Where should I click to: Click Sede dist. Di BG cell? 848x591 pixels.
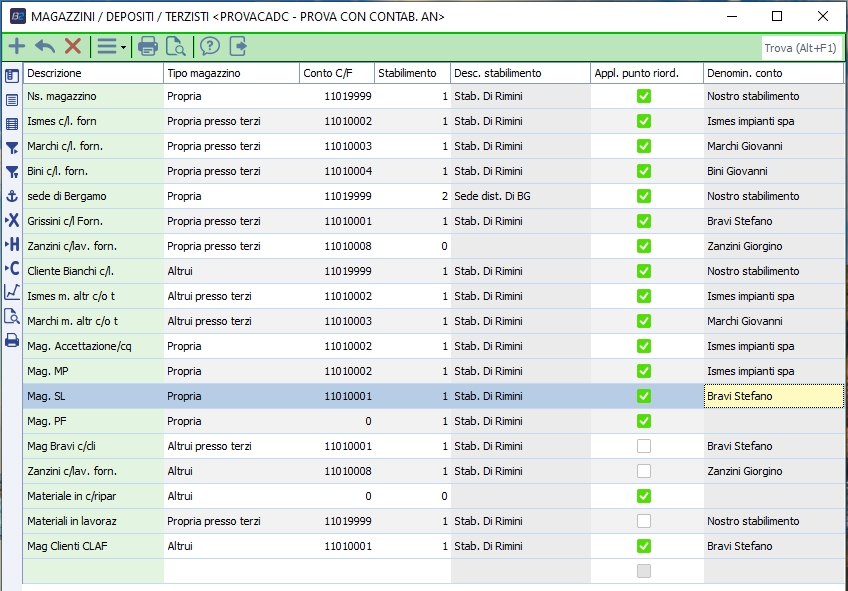tap(520, 196)
